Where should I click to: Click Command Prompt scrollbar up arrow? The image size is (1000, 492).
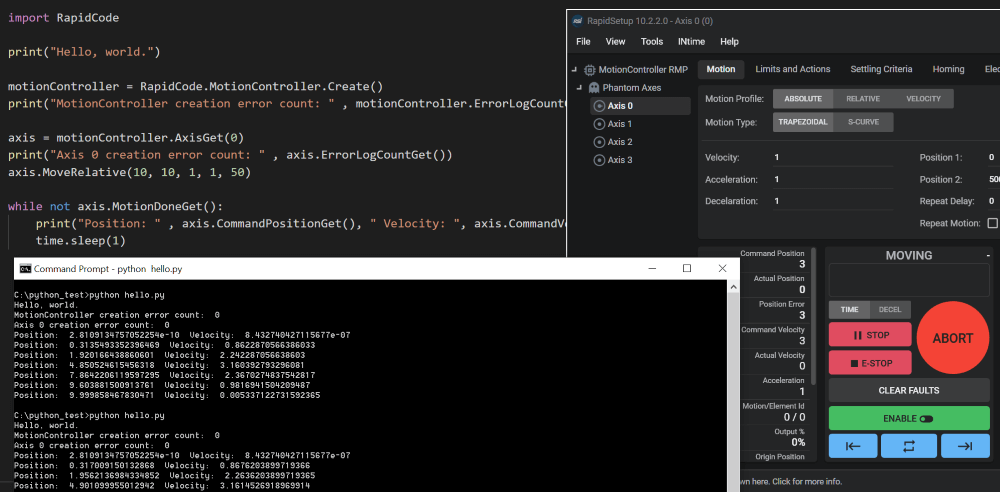733,287
